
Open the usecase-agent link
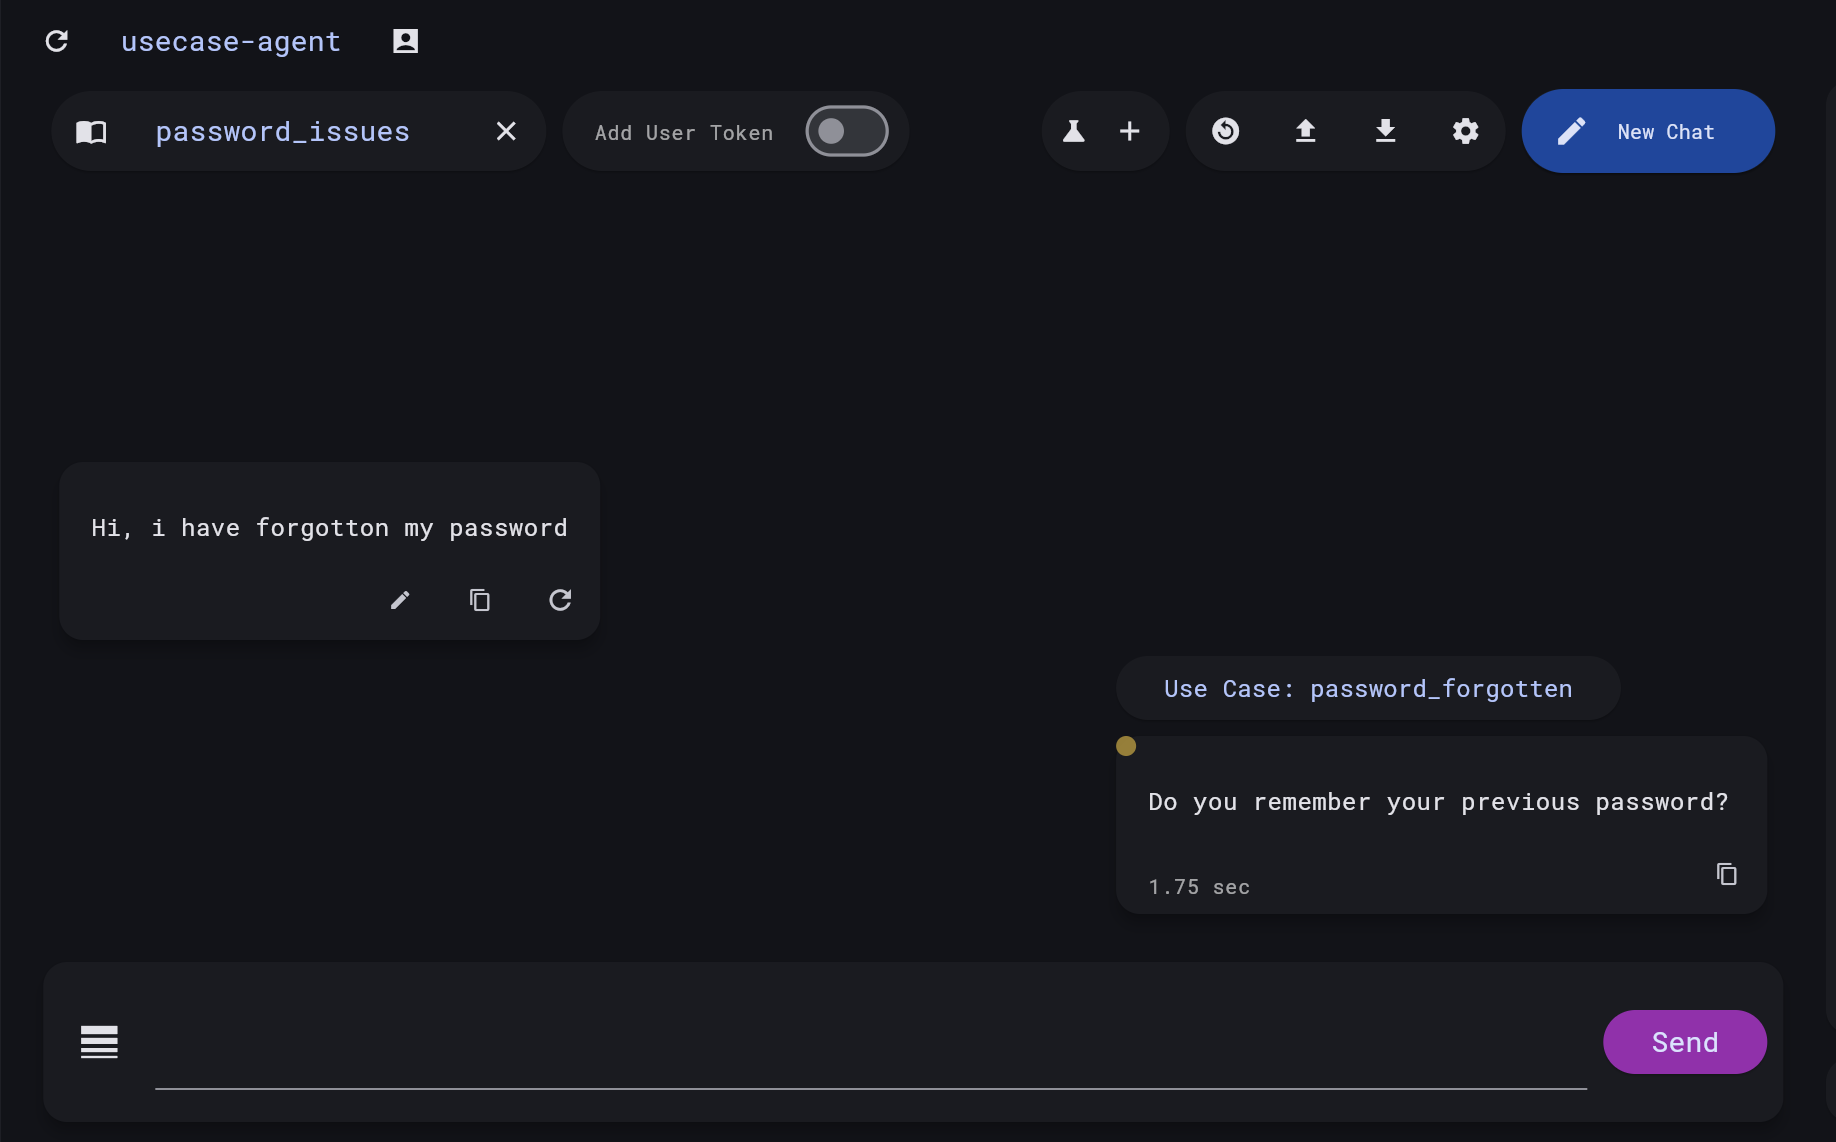(x=231, y=41)
